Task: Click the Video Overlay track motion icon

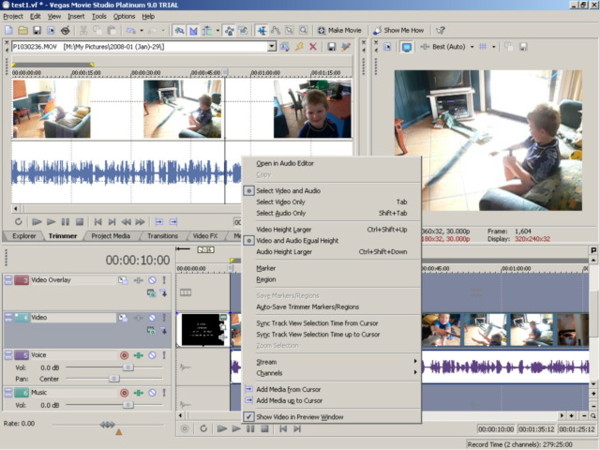Action: point(125,280)
